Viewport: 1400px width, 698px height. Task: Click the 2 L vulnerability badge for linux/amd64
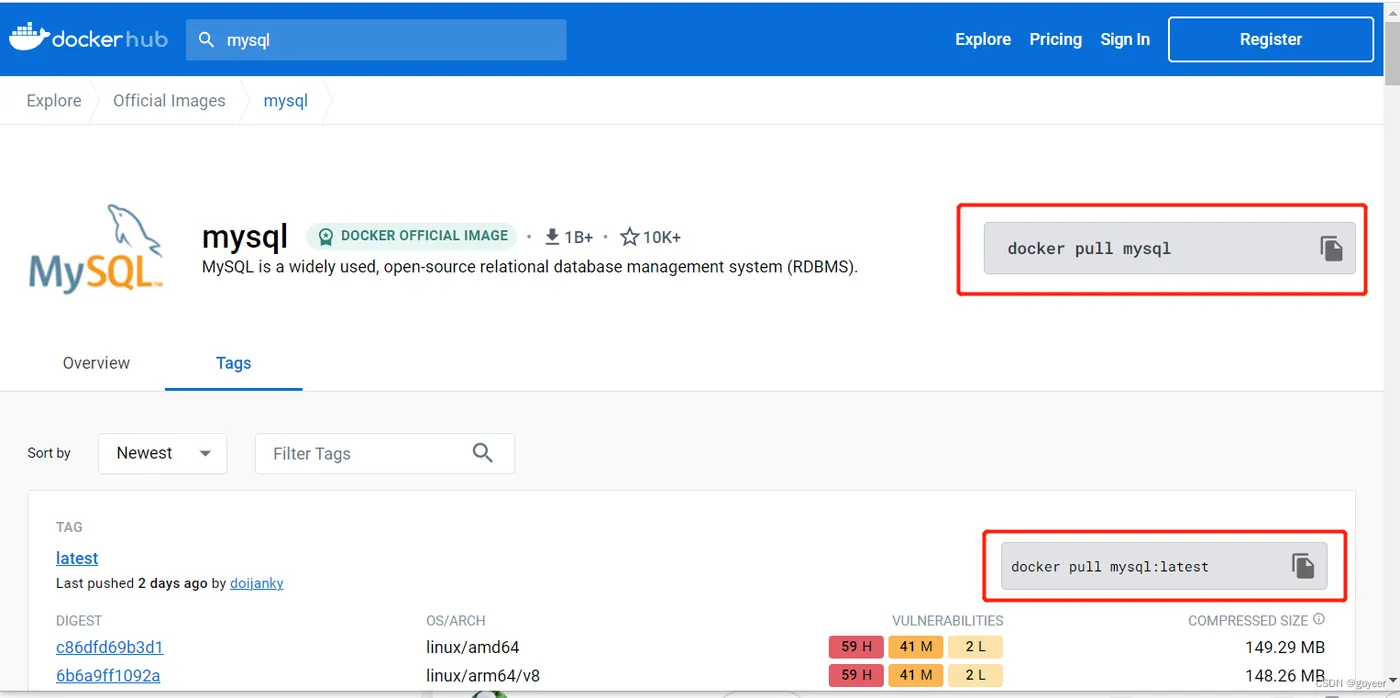975,647
